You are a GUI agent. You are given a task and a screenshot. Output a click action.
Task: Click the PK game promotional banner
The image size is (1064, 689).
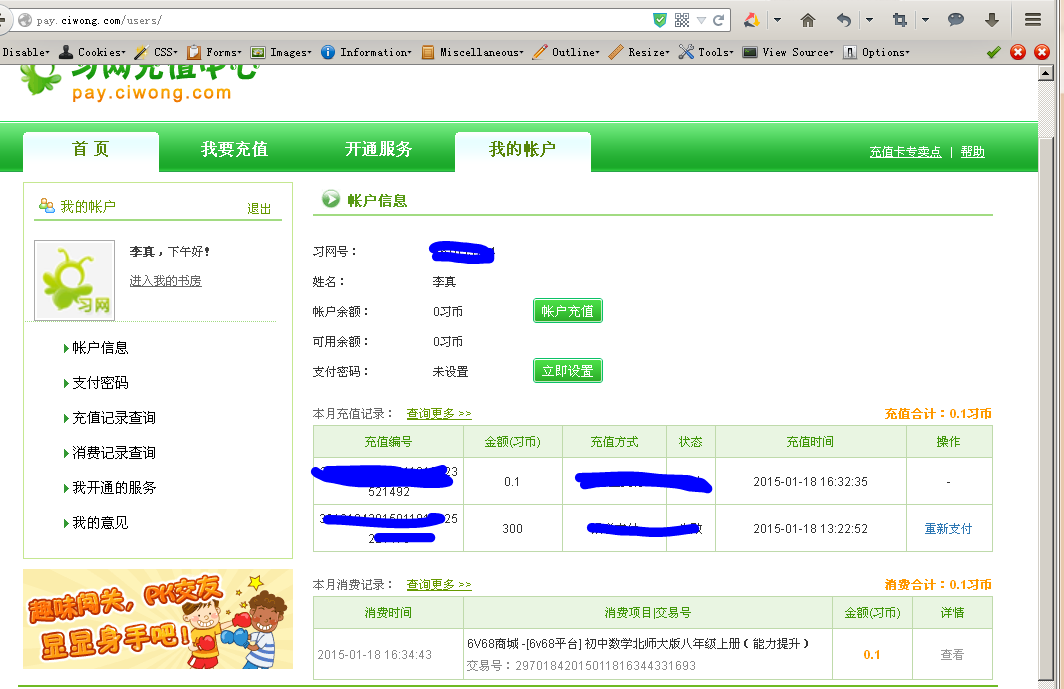pyautogui.click(x=158, y=619)
